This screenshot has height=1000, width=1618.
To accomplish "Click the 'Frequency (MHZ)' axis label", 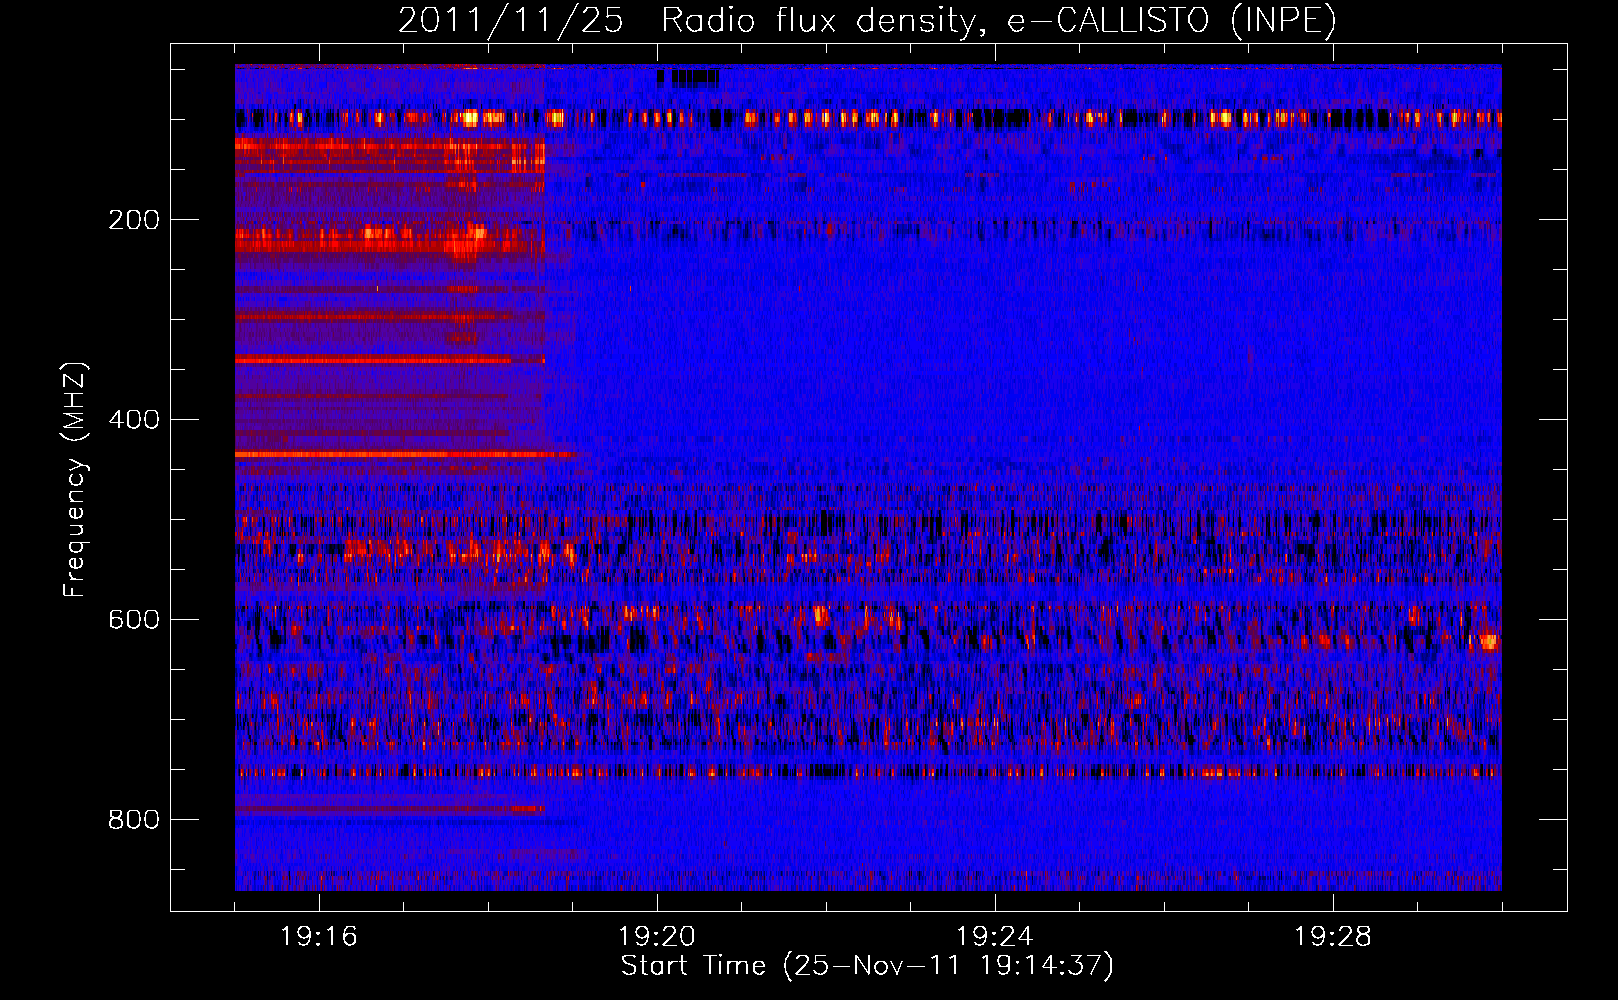I will [75, 479].
